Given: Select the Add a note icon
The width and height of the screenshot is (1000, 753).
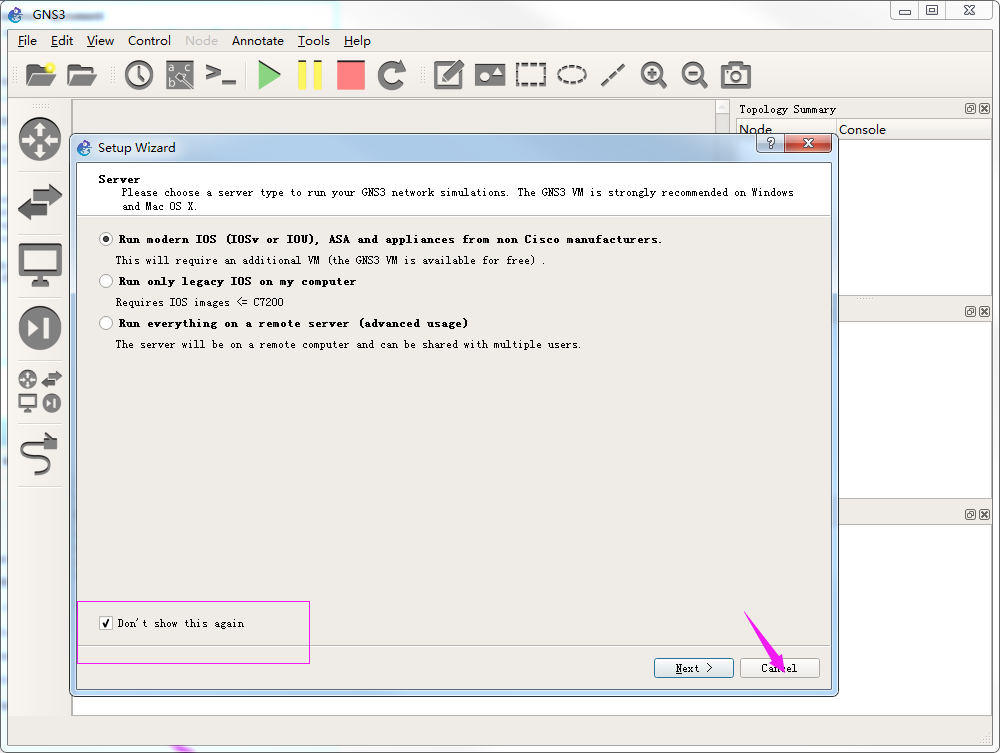Looking at the screenshot, I should 448,75.
